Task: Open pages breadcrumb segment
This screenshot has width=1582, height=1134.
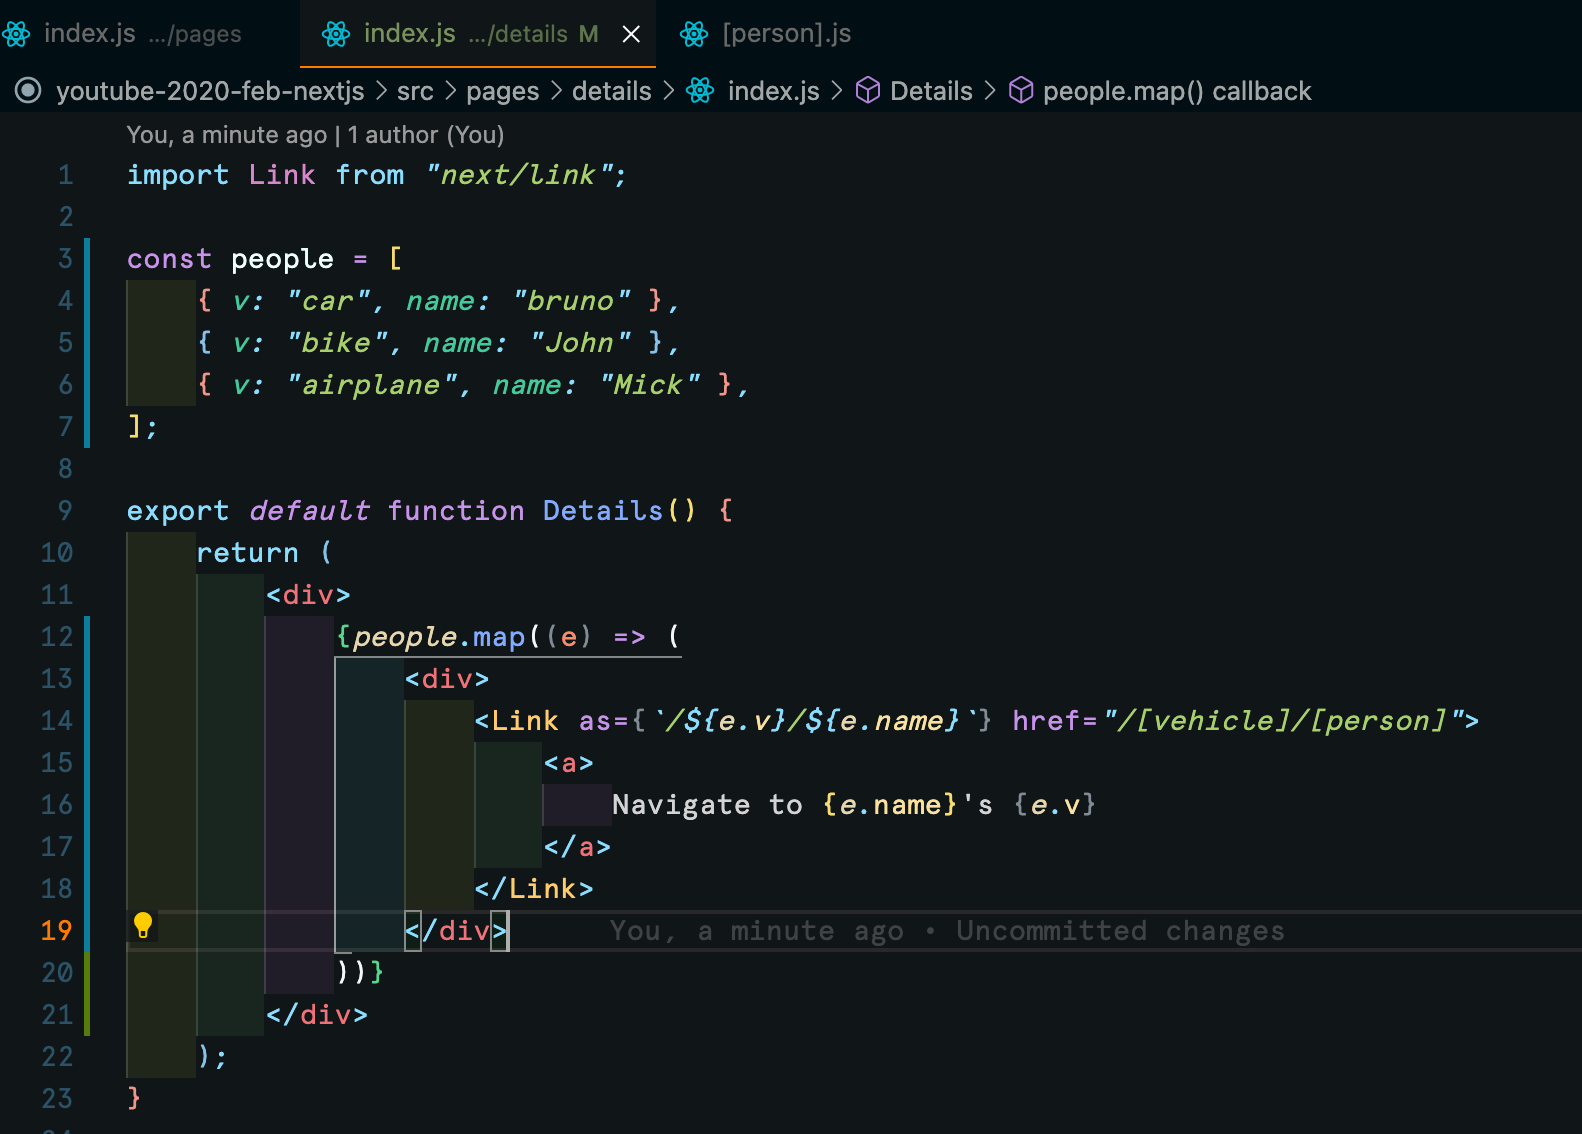Action: point(502,91)
